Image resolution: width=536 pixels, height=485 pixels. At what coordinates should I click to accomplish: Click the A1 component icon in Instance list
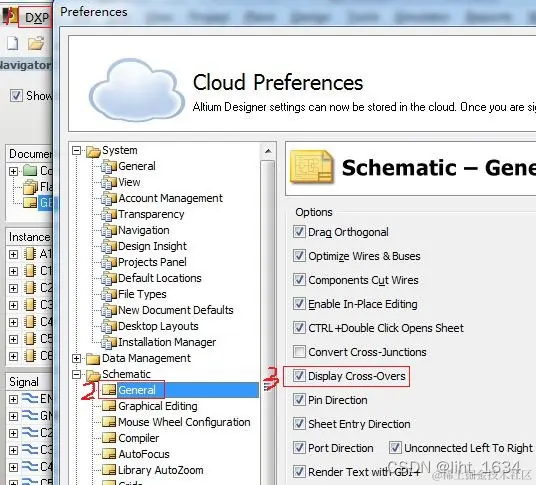click(30, 254)
